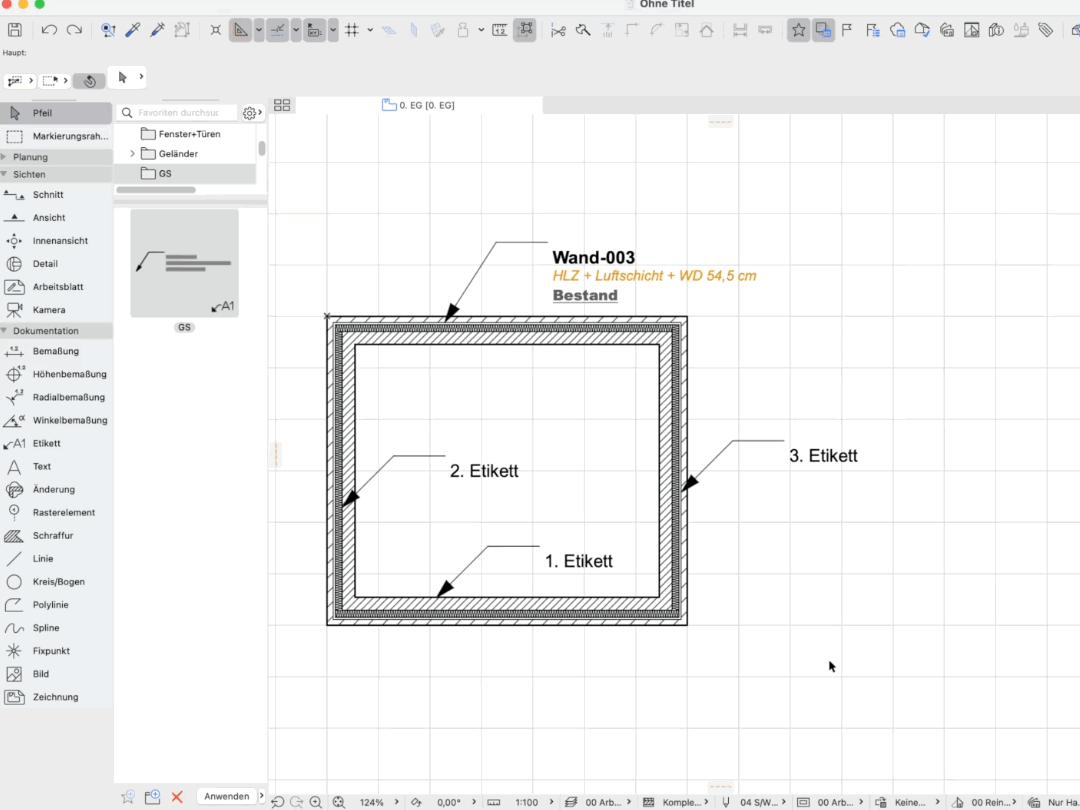Viewport: 1080px width, 810px height.
Task: Click the Save icon in toolbar
Action: pos(14,30)
